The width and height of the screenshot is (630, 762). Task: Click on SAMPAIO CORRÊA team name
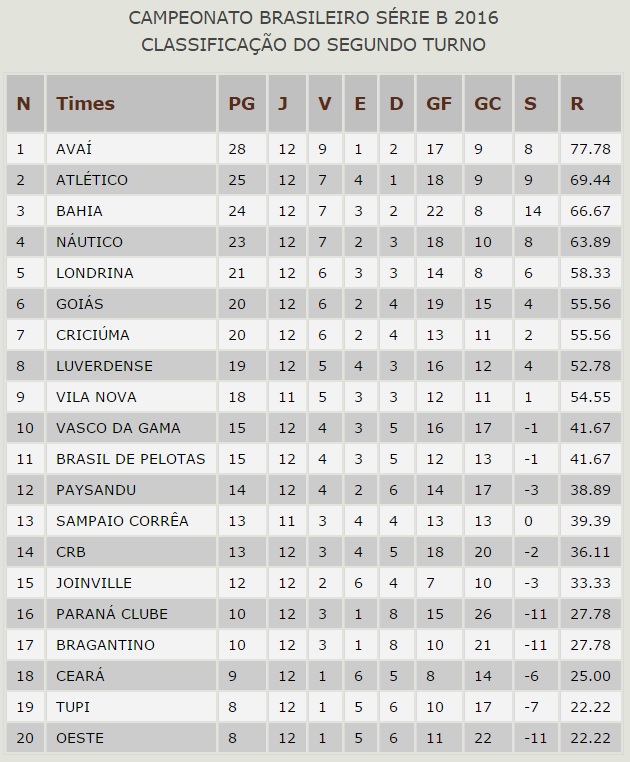coord(122,521)
